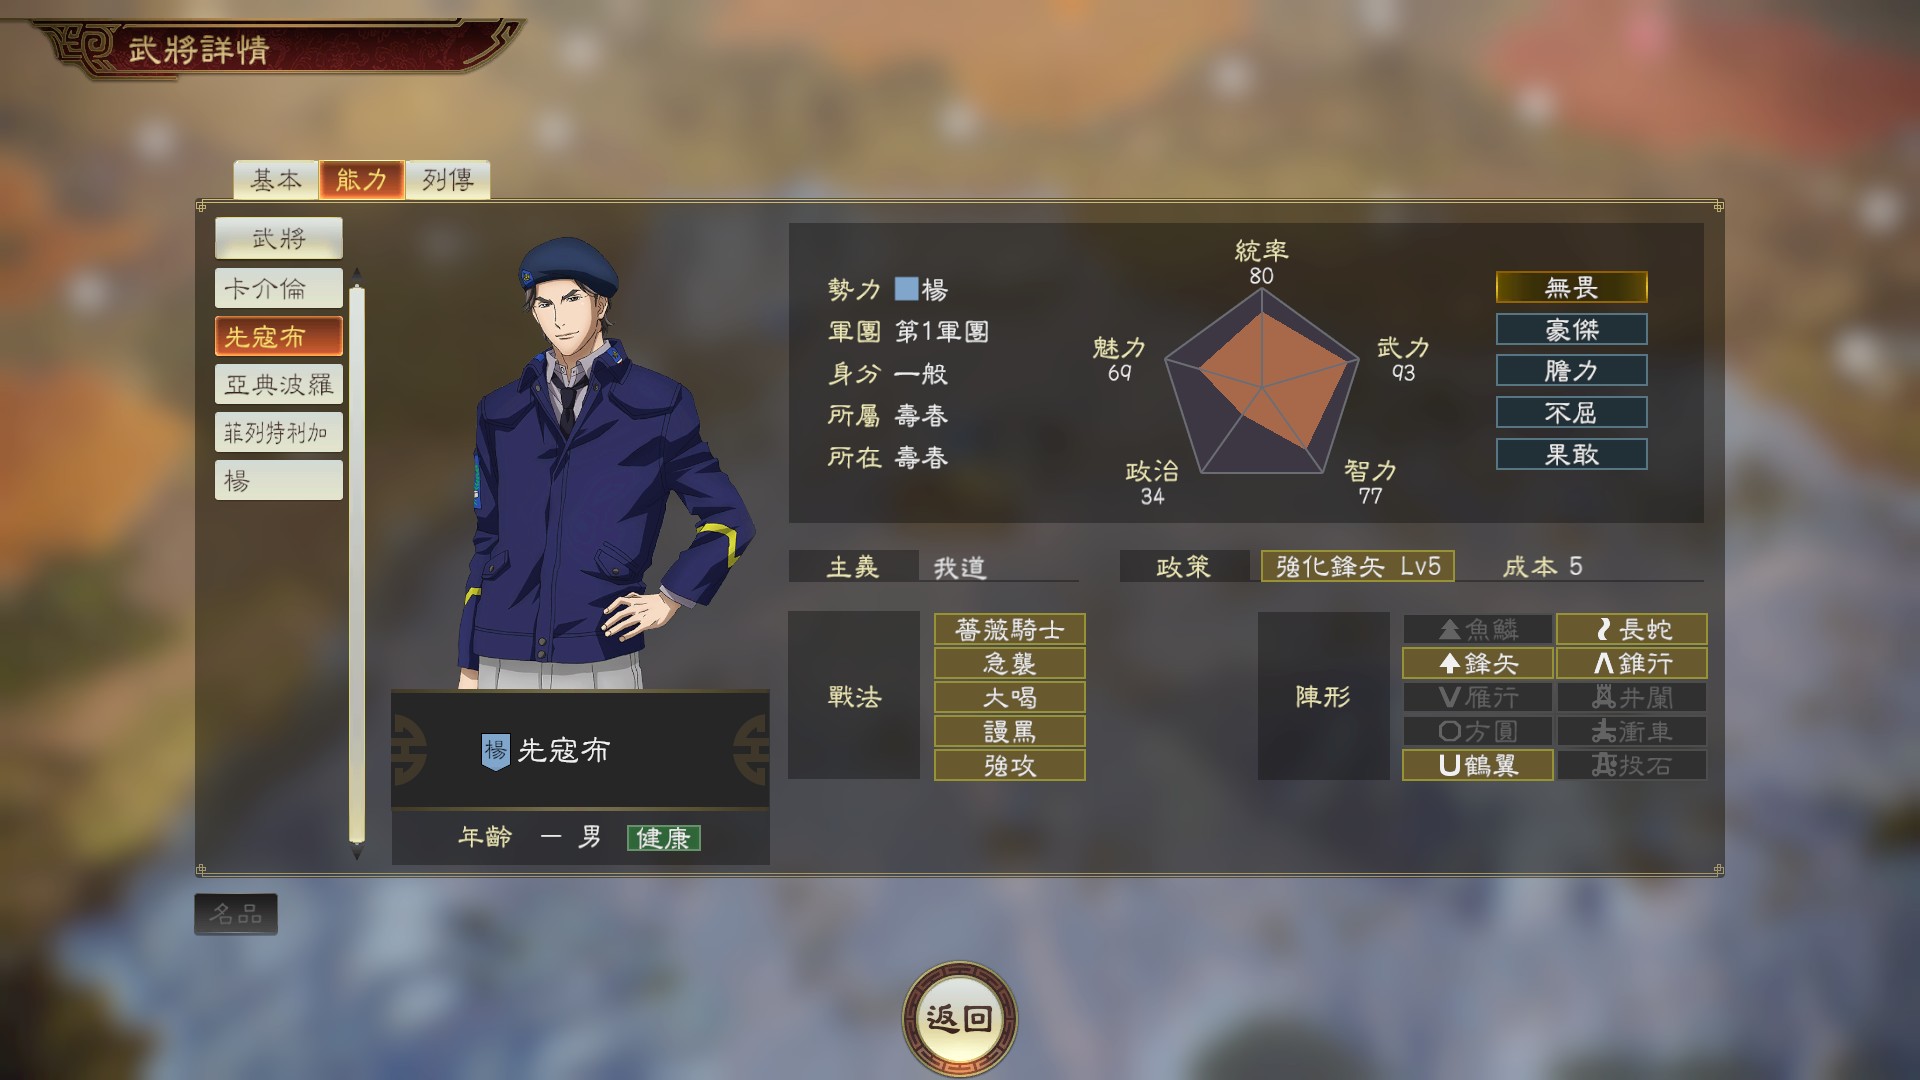The height and width of the screenshot is (1080, 1920).
Task: Switch to the 基本 tab
Action: 276,180
